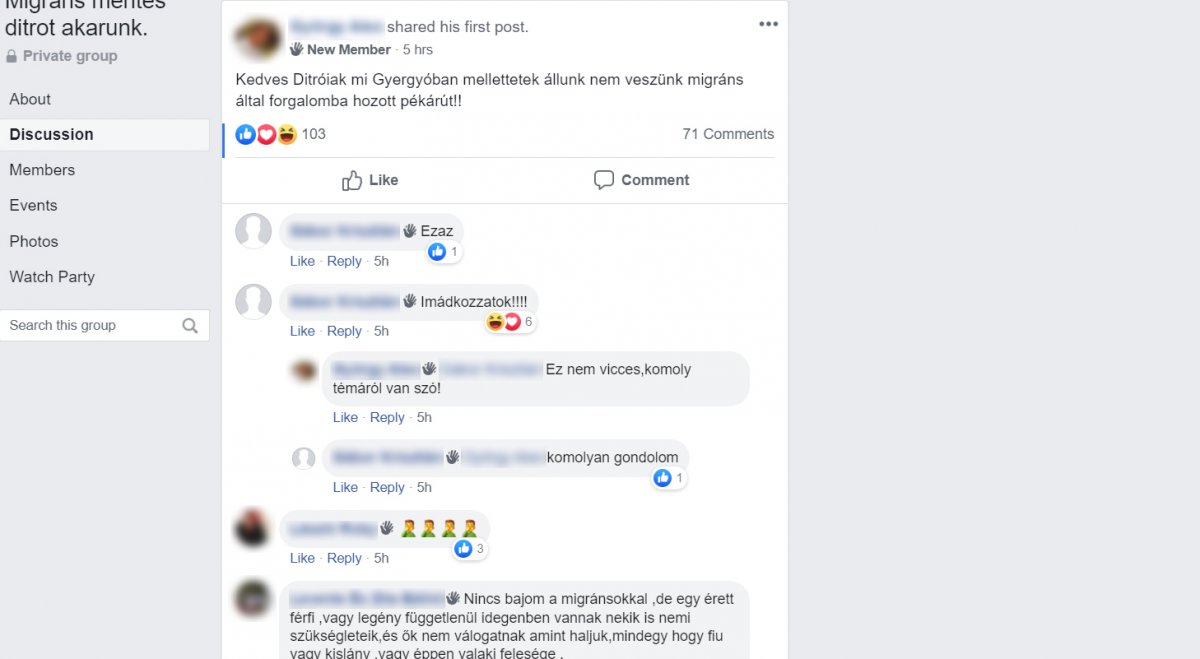Like the Ez nem vicces reply
The image size is (1200, 659).
345,417
